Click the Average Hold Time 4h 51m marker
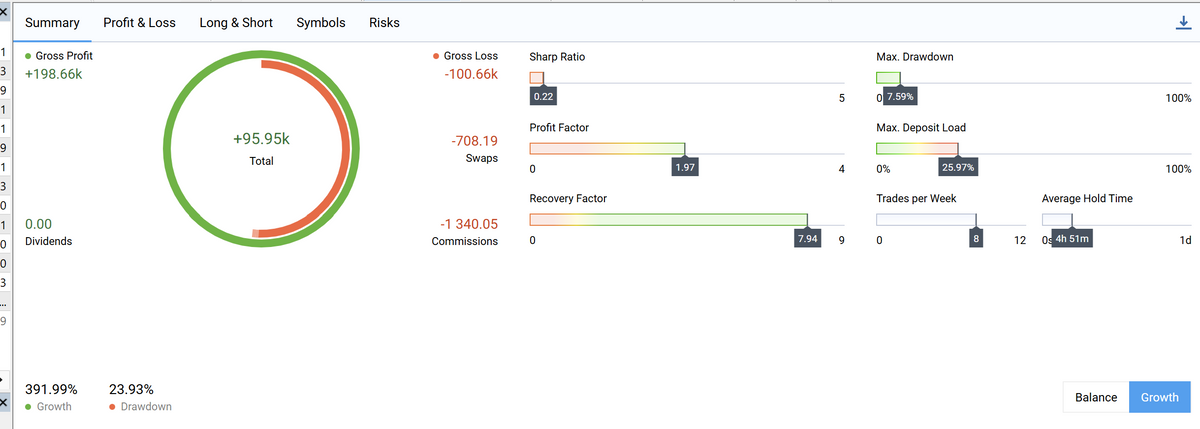1200x429 pixels. click(x=1073, y=239)
